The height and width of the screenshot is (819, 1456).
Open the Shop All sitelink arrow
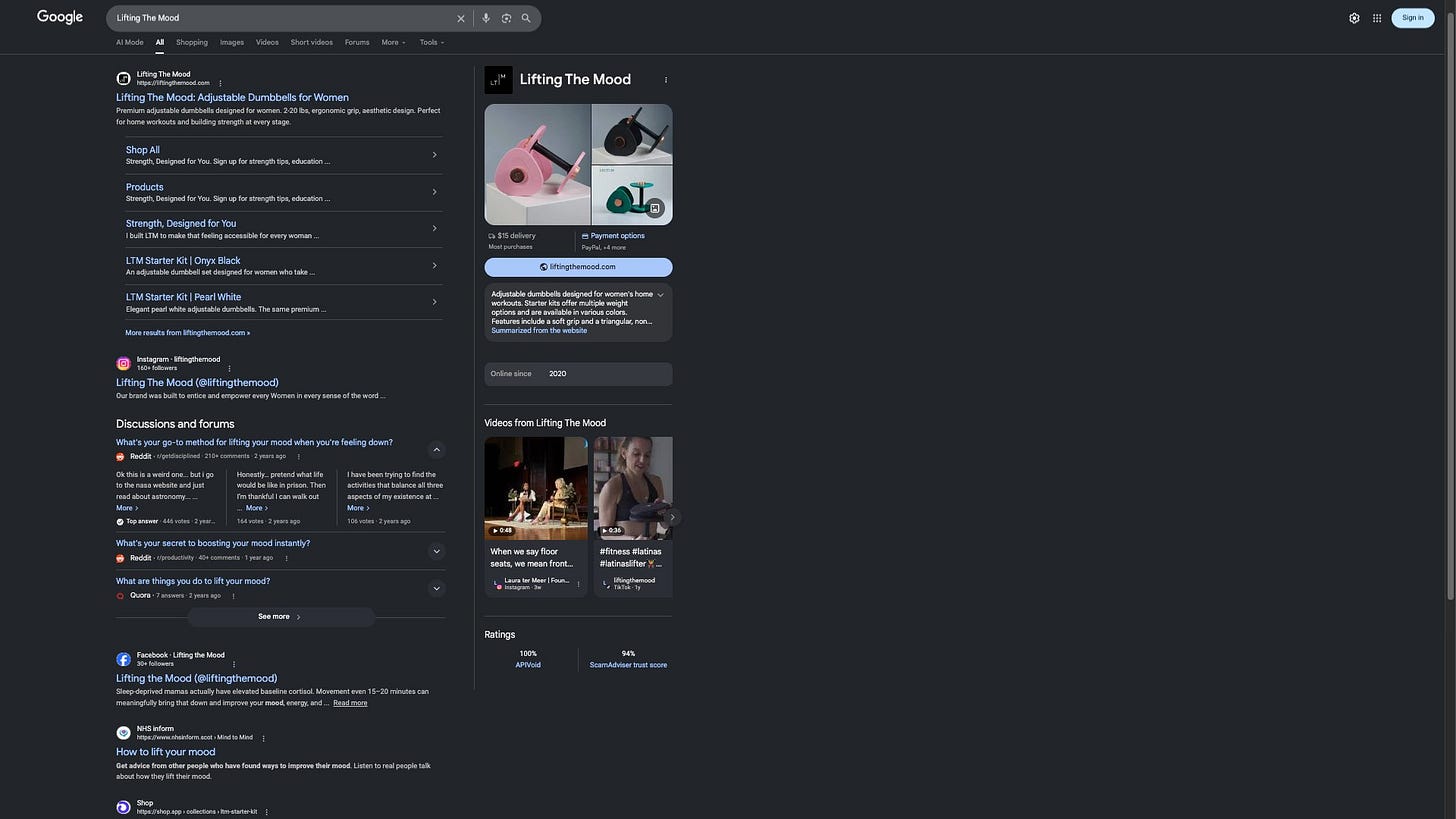(x=434, y=155)
